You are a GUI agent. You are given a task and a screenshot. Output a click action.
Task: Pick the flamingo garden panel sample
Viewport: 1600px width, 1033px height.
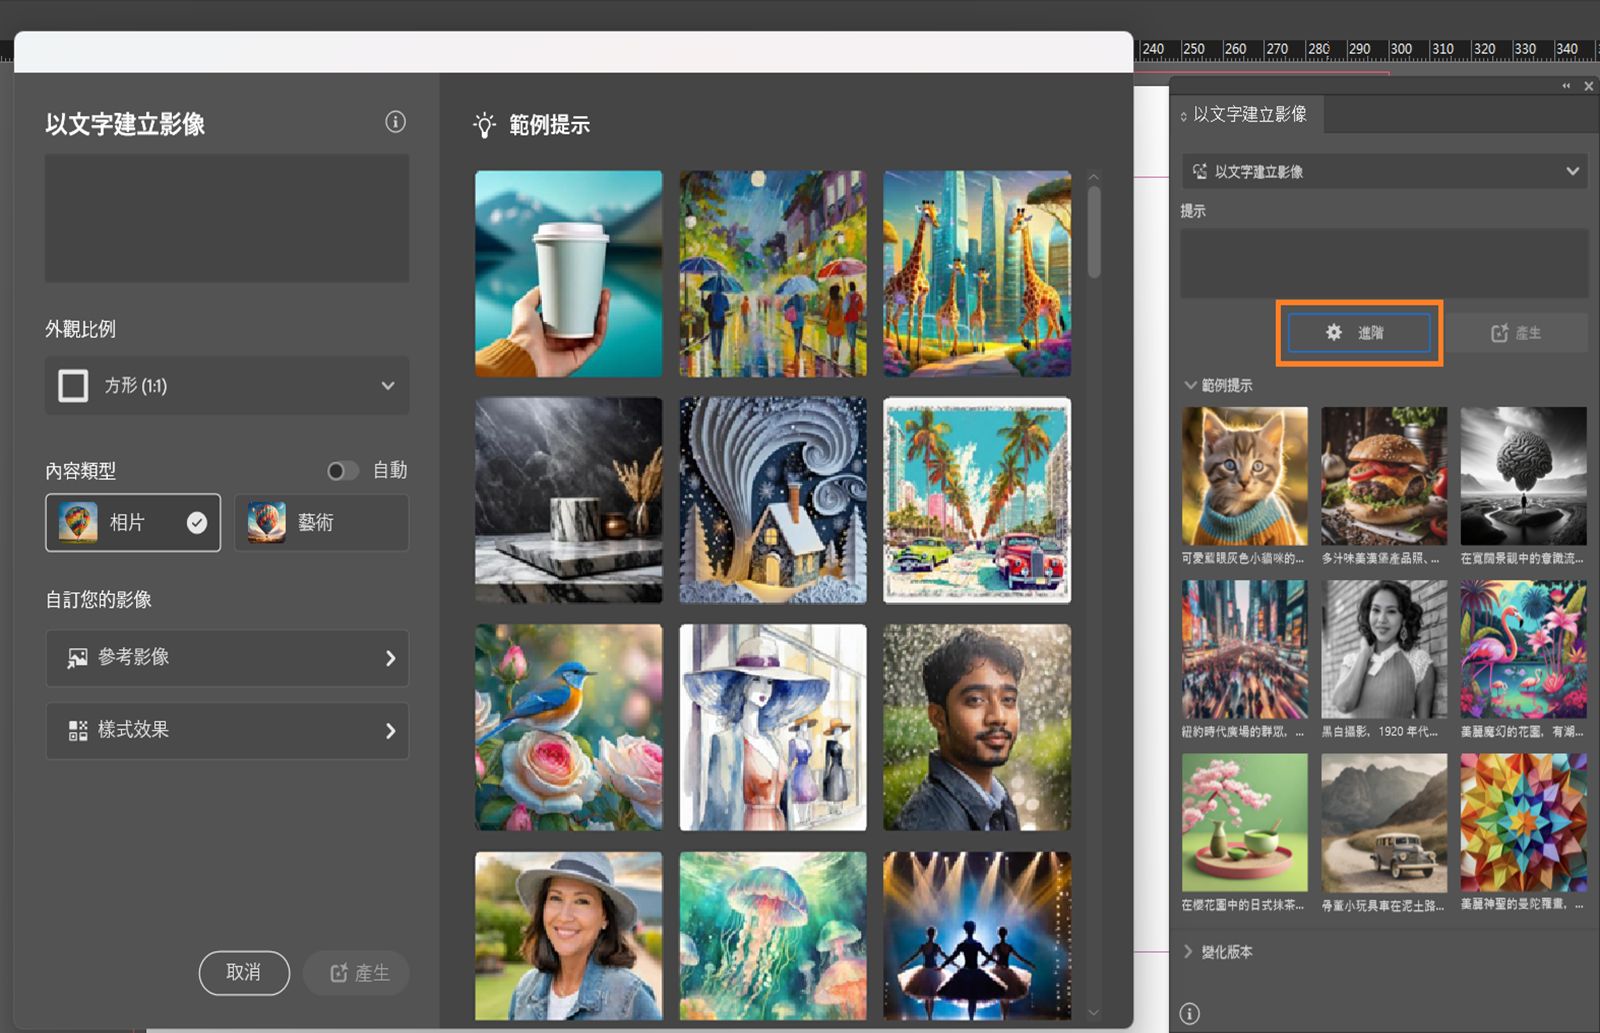[x=1523, y=649]
